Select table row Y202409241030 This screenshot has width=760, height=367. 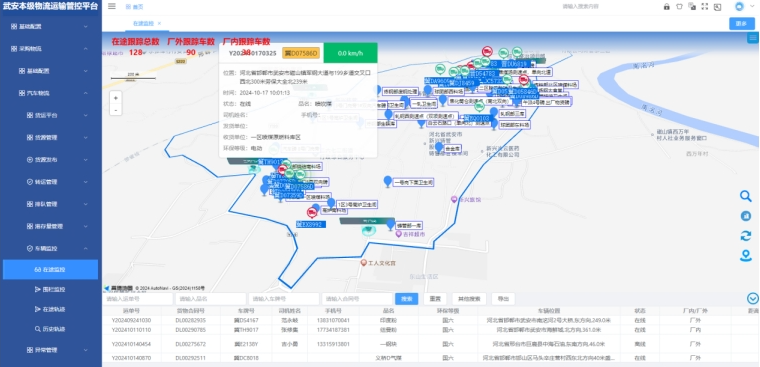[x=431, y=320]
